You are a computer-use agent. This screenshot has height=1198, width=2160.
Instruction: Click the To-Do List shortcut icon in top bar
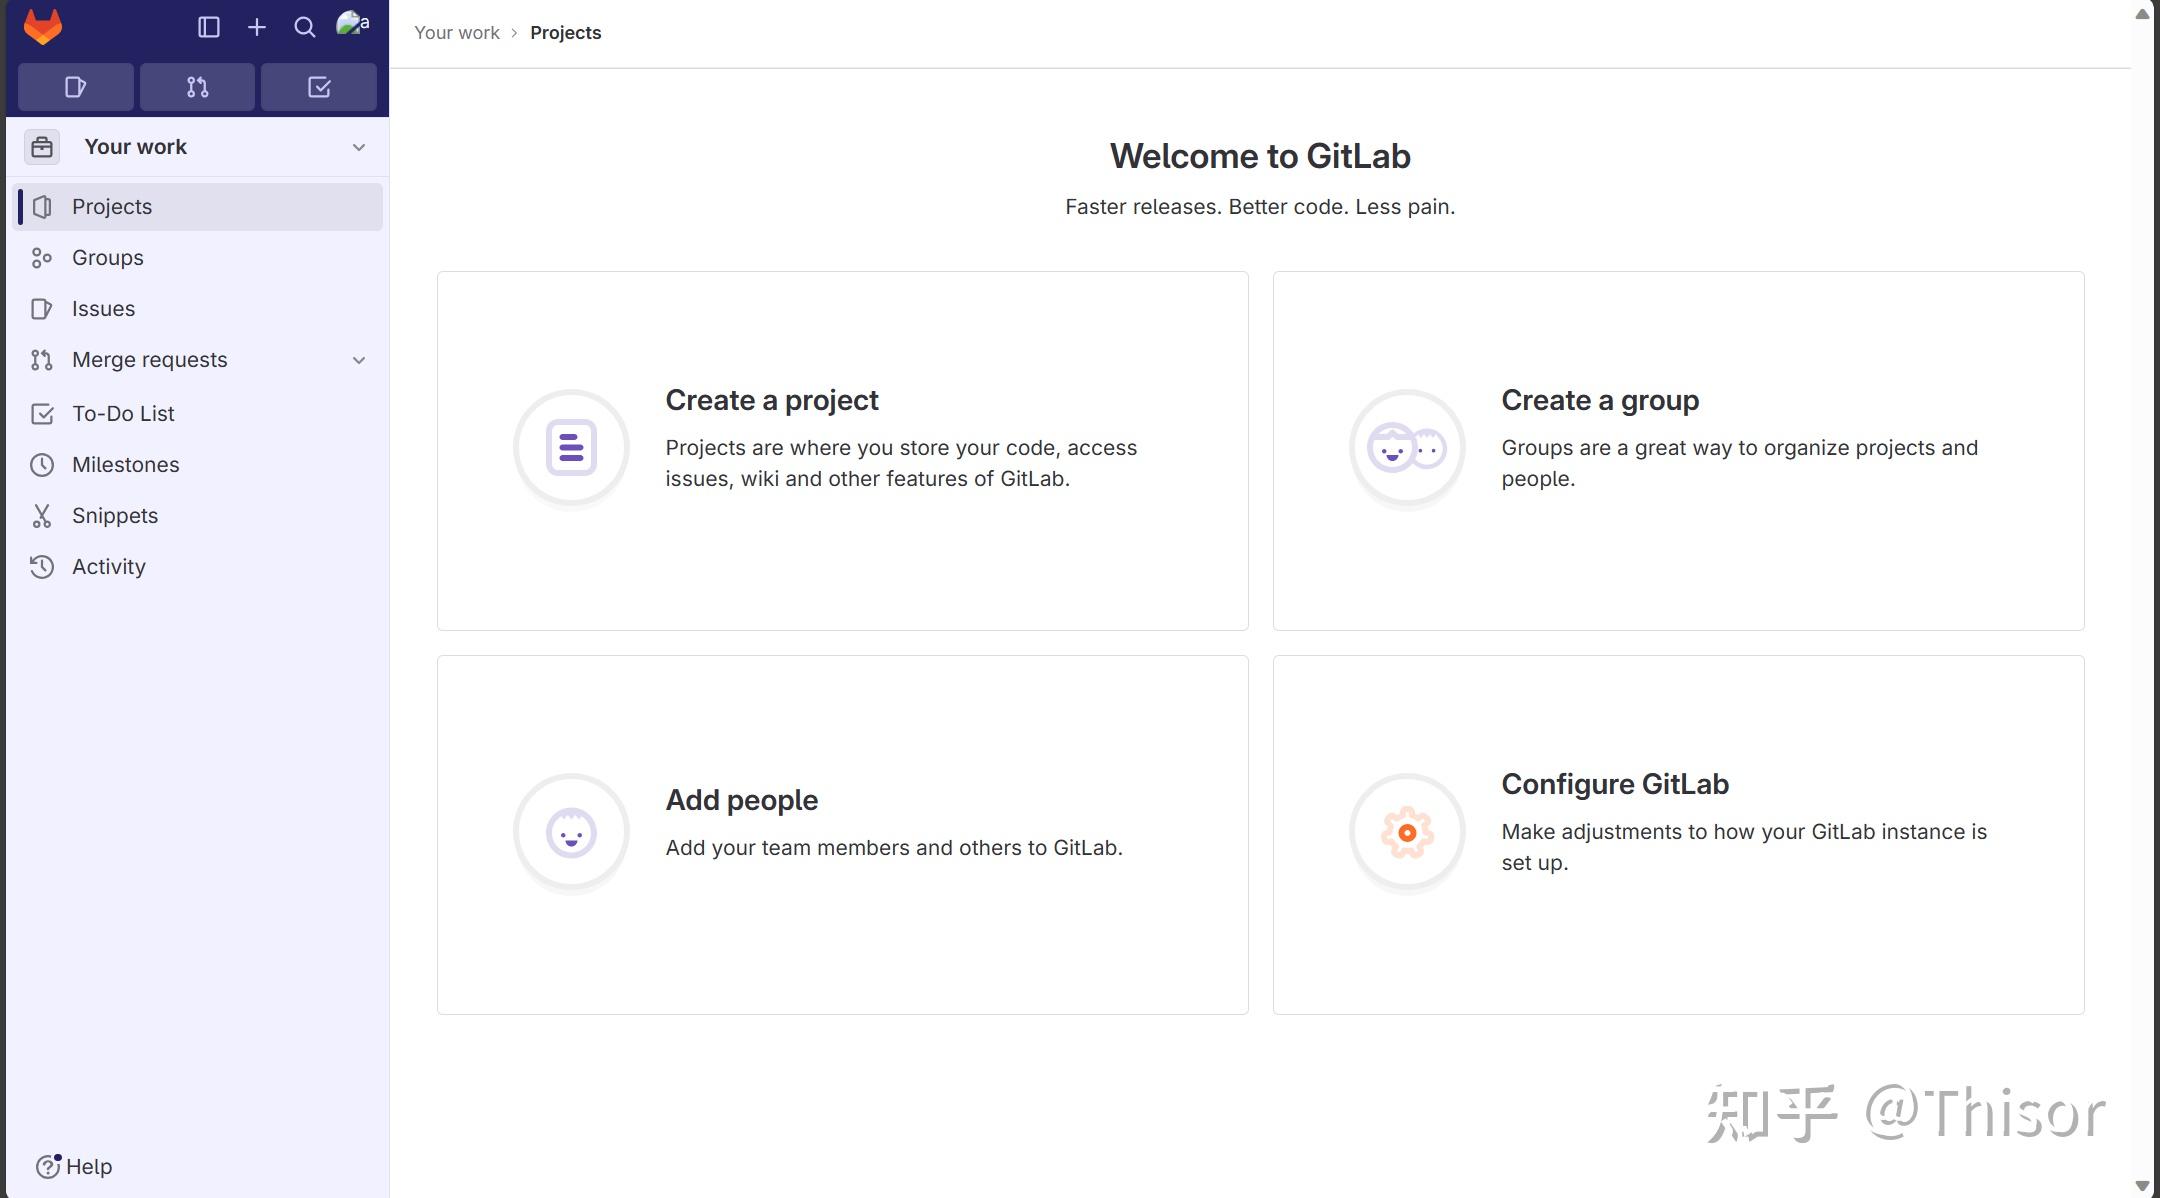[318, 87]
